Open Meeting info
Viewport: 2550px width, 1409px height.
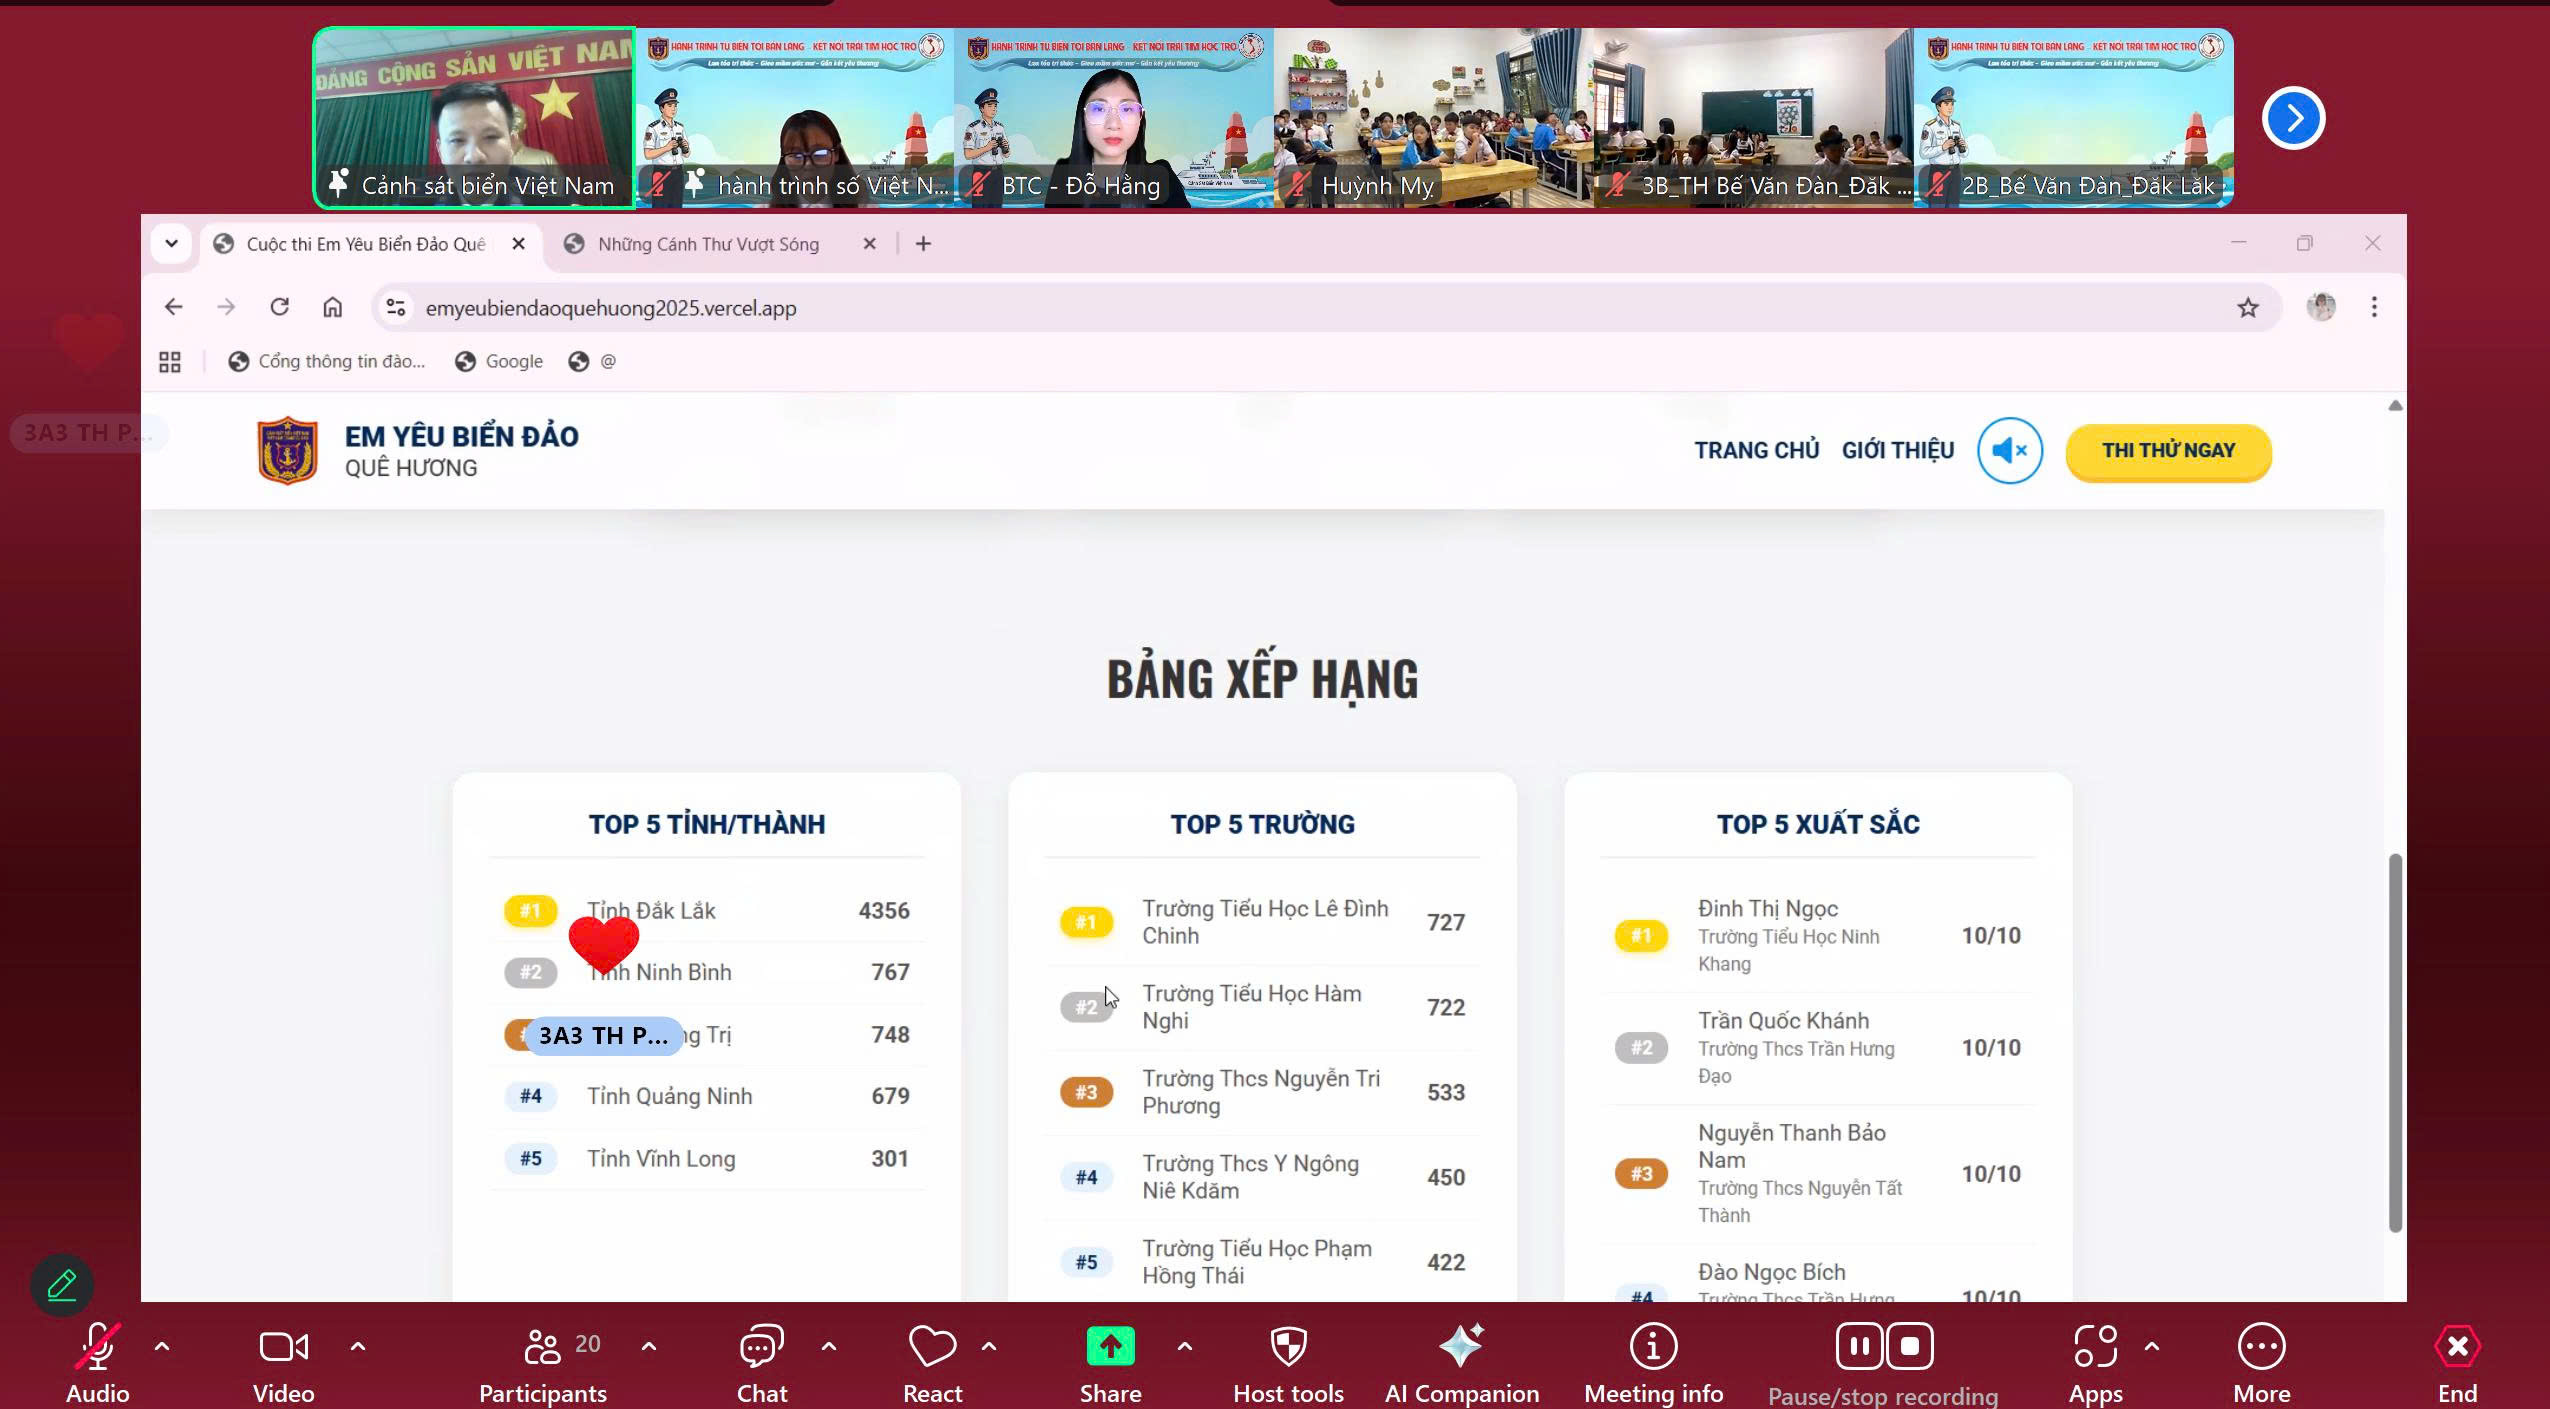click(x=1653, y=1347)
